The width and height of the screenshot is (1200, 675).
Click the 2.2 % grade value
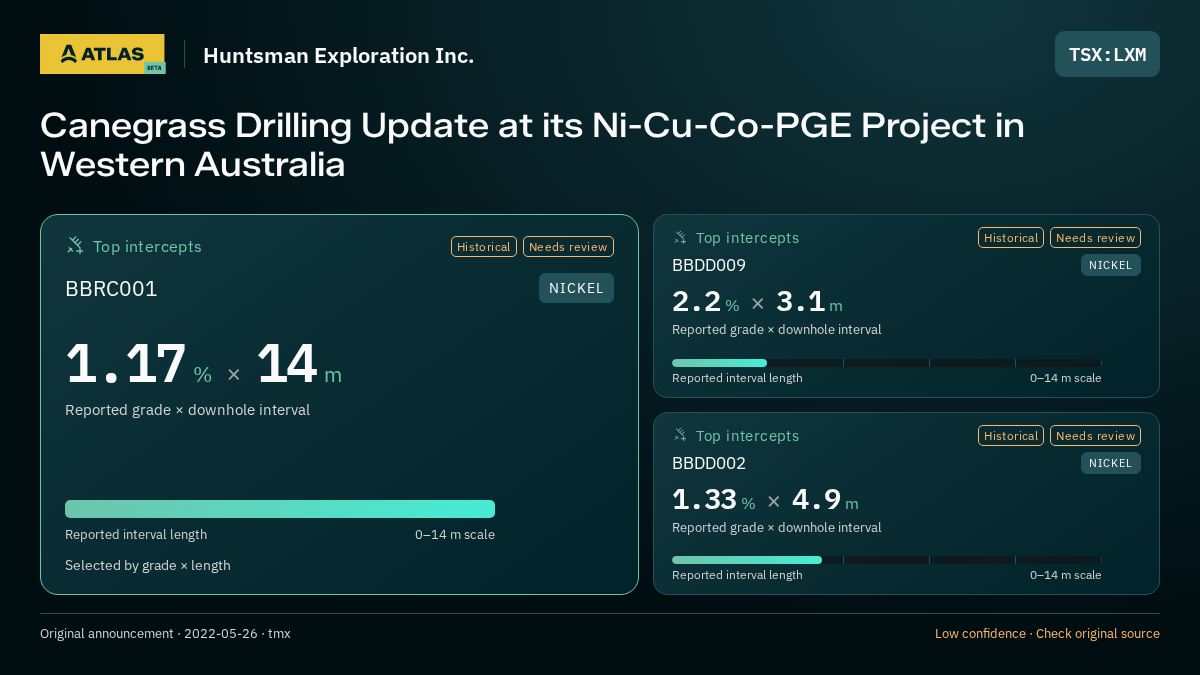[x=706, y=301]
